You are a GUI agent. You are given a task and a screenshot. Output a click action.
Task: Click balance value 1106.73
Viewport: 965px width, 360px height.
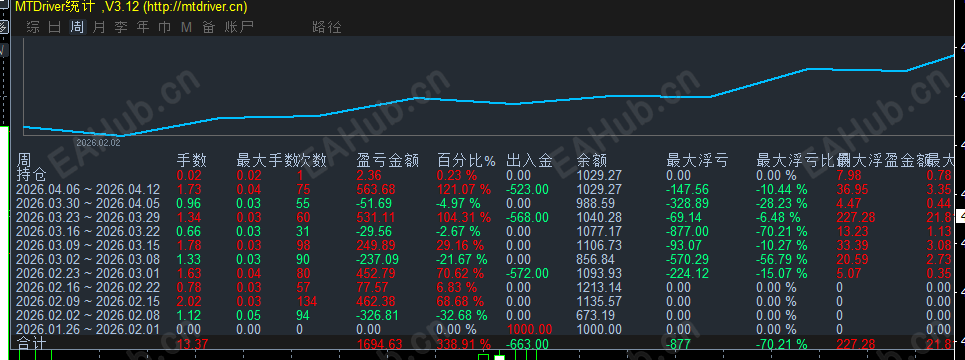599,245
